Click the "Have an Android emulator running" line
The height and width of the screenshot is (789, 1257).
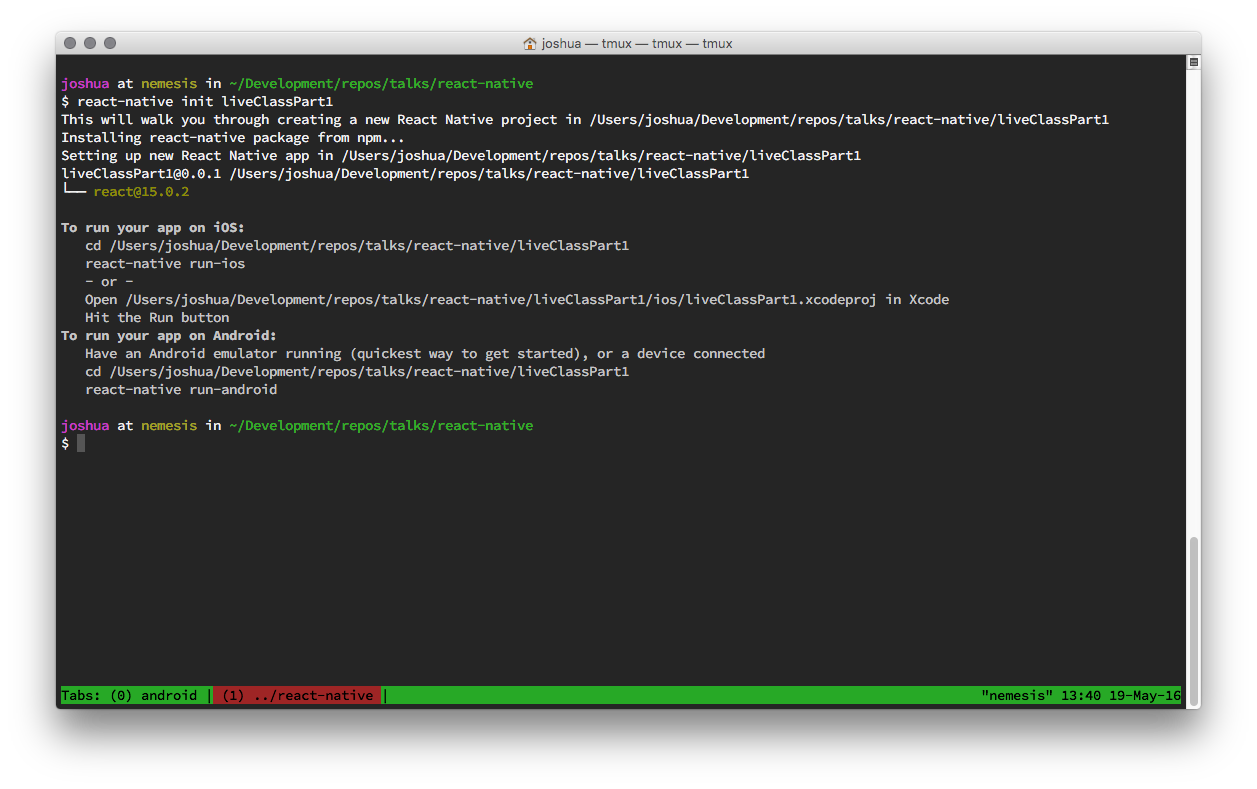pyautogui.click(x=425, y=354)
